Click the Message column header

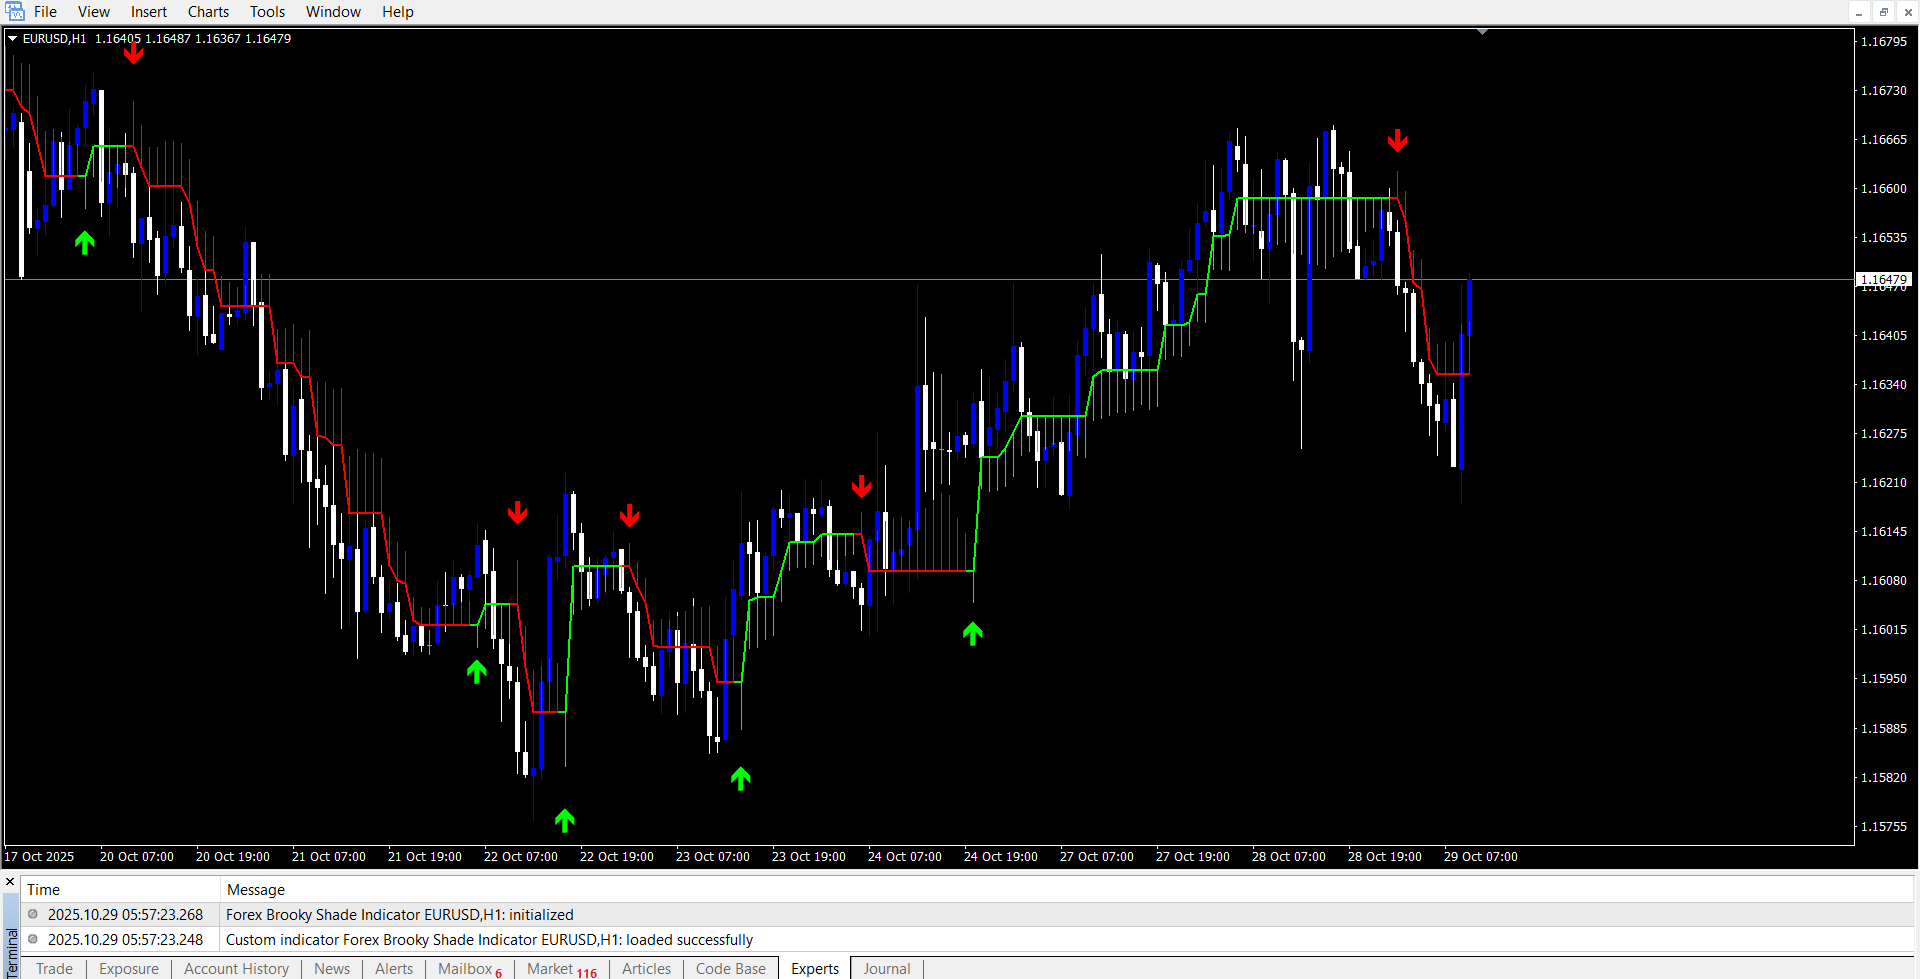tap(256, 889)
